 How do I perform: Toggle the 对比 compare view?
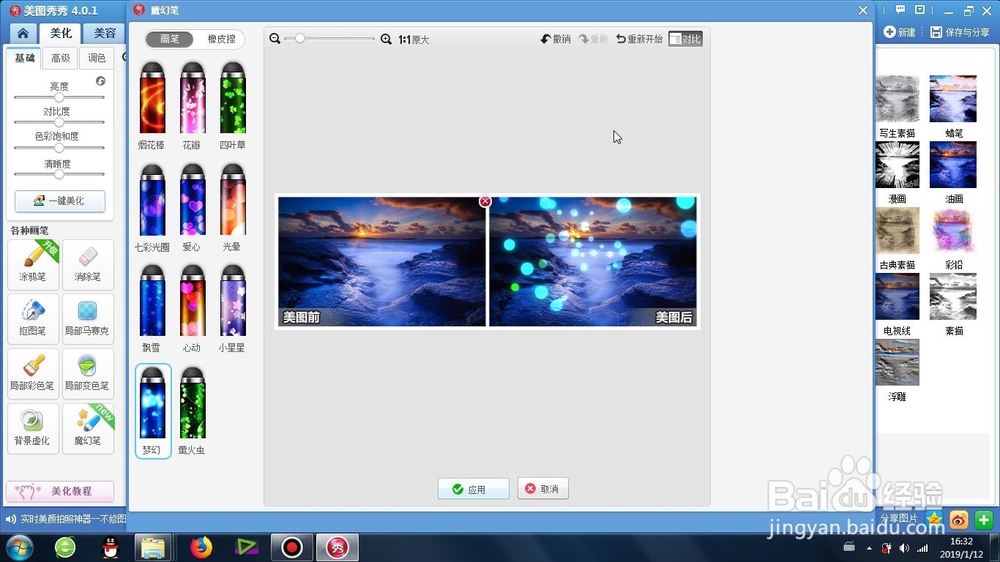click(686, 39)
